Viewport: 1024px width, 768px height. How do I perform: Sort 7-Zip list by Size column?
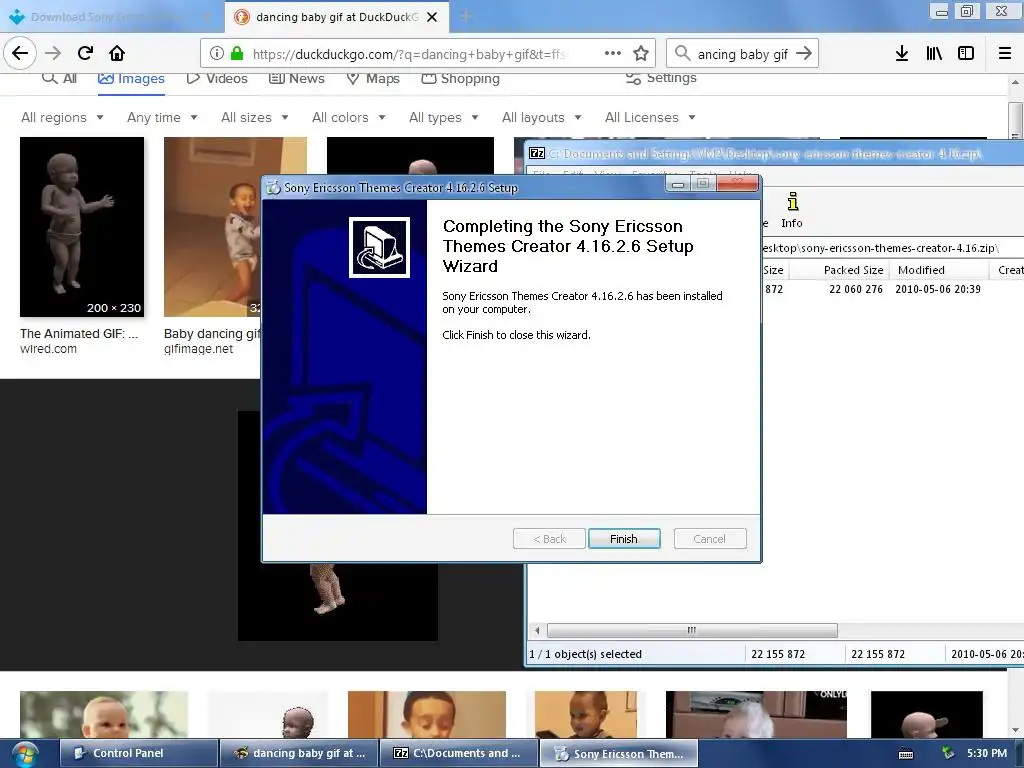click(x=773, y=270)
